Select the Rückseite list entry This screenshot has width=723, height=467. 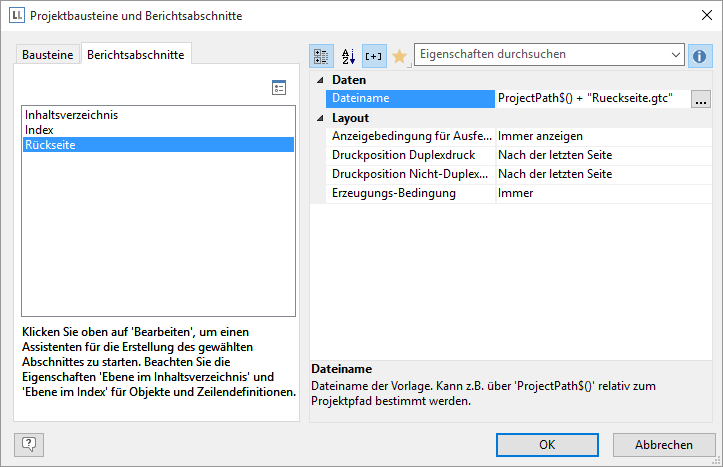click(51, 145)
